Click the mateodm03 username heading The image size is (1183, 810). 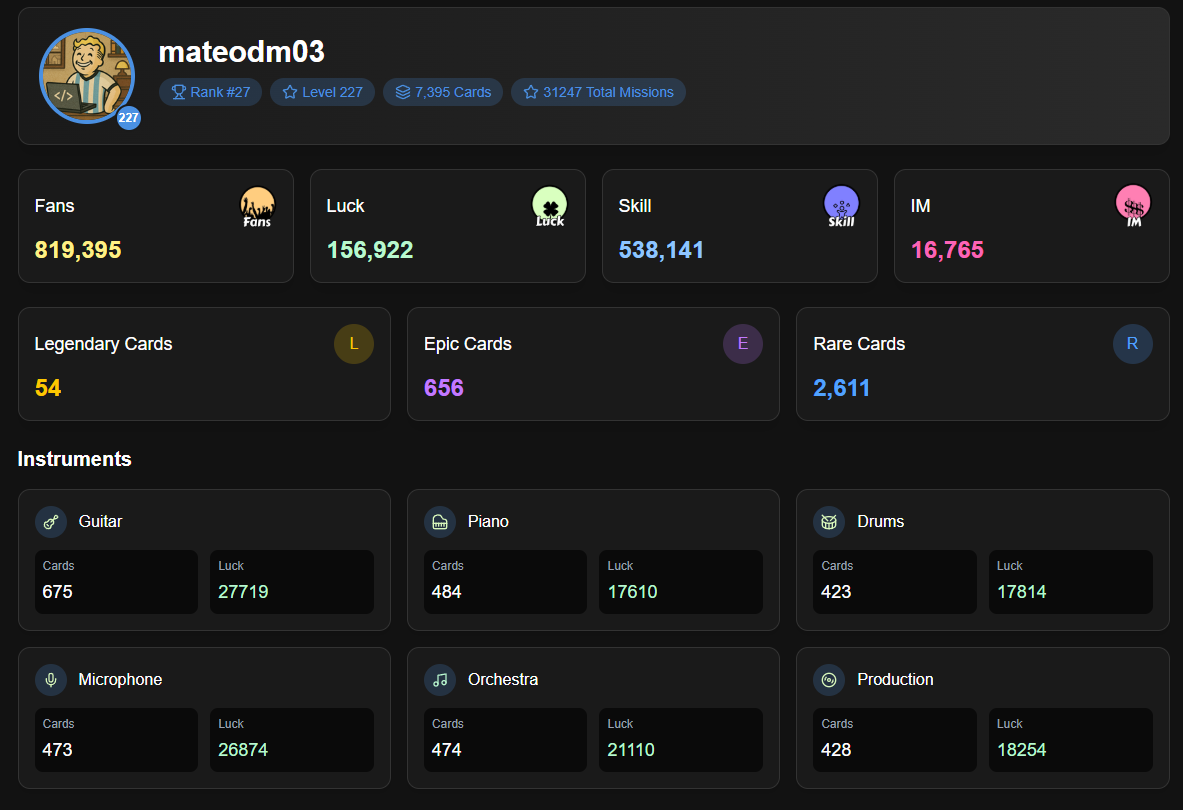[242, 52]
